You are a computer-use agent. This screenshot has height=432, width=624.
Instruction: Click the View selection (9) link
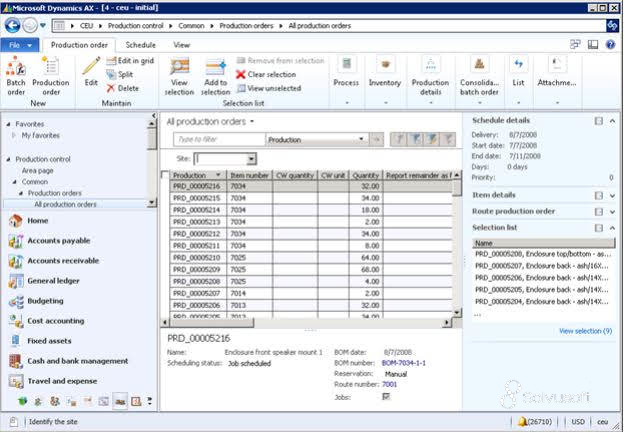click(585, 331)
